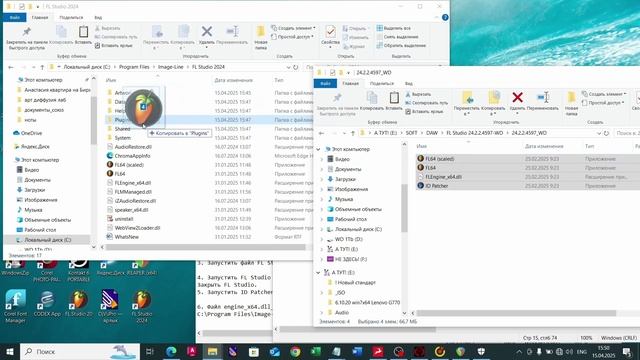Go up one level in 24.2.2.4597_WO window

[x=353, y=133]
